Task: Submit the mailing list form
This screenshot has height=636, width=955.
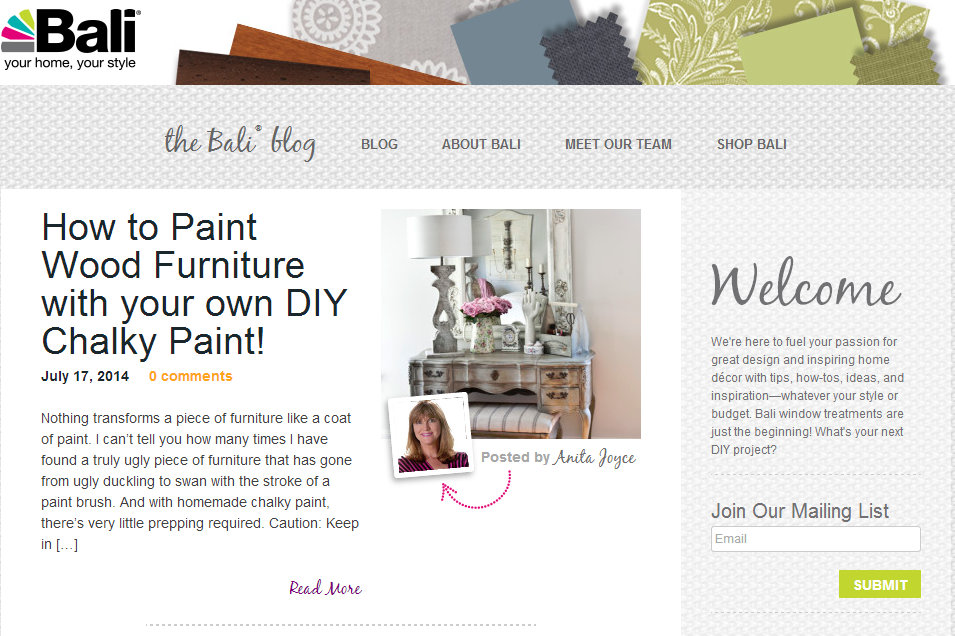Action: tap(879, 584)
